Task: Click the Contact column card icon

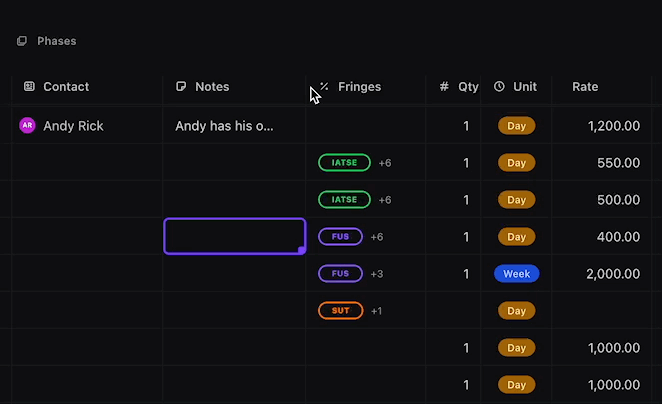Action: (29, 87)
